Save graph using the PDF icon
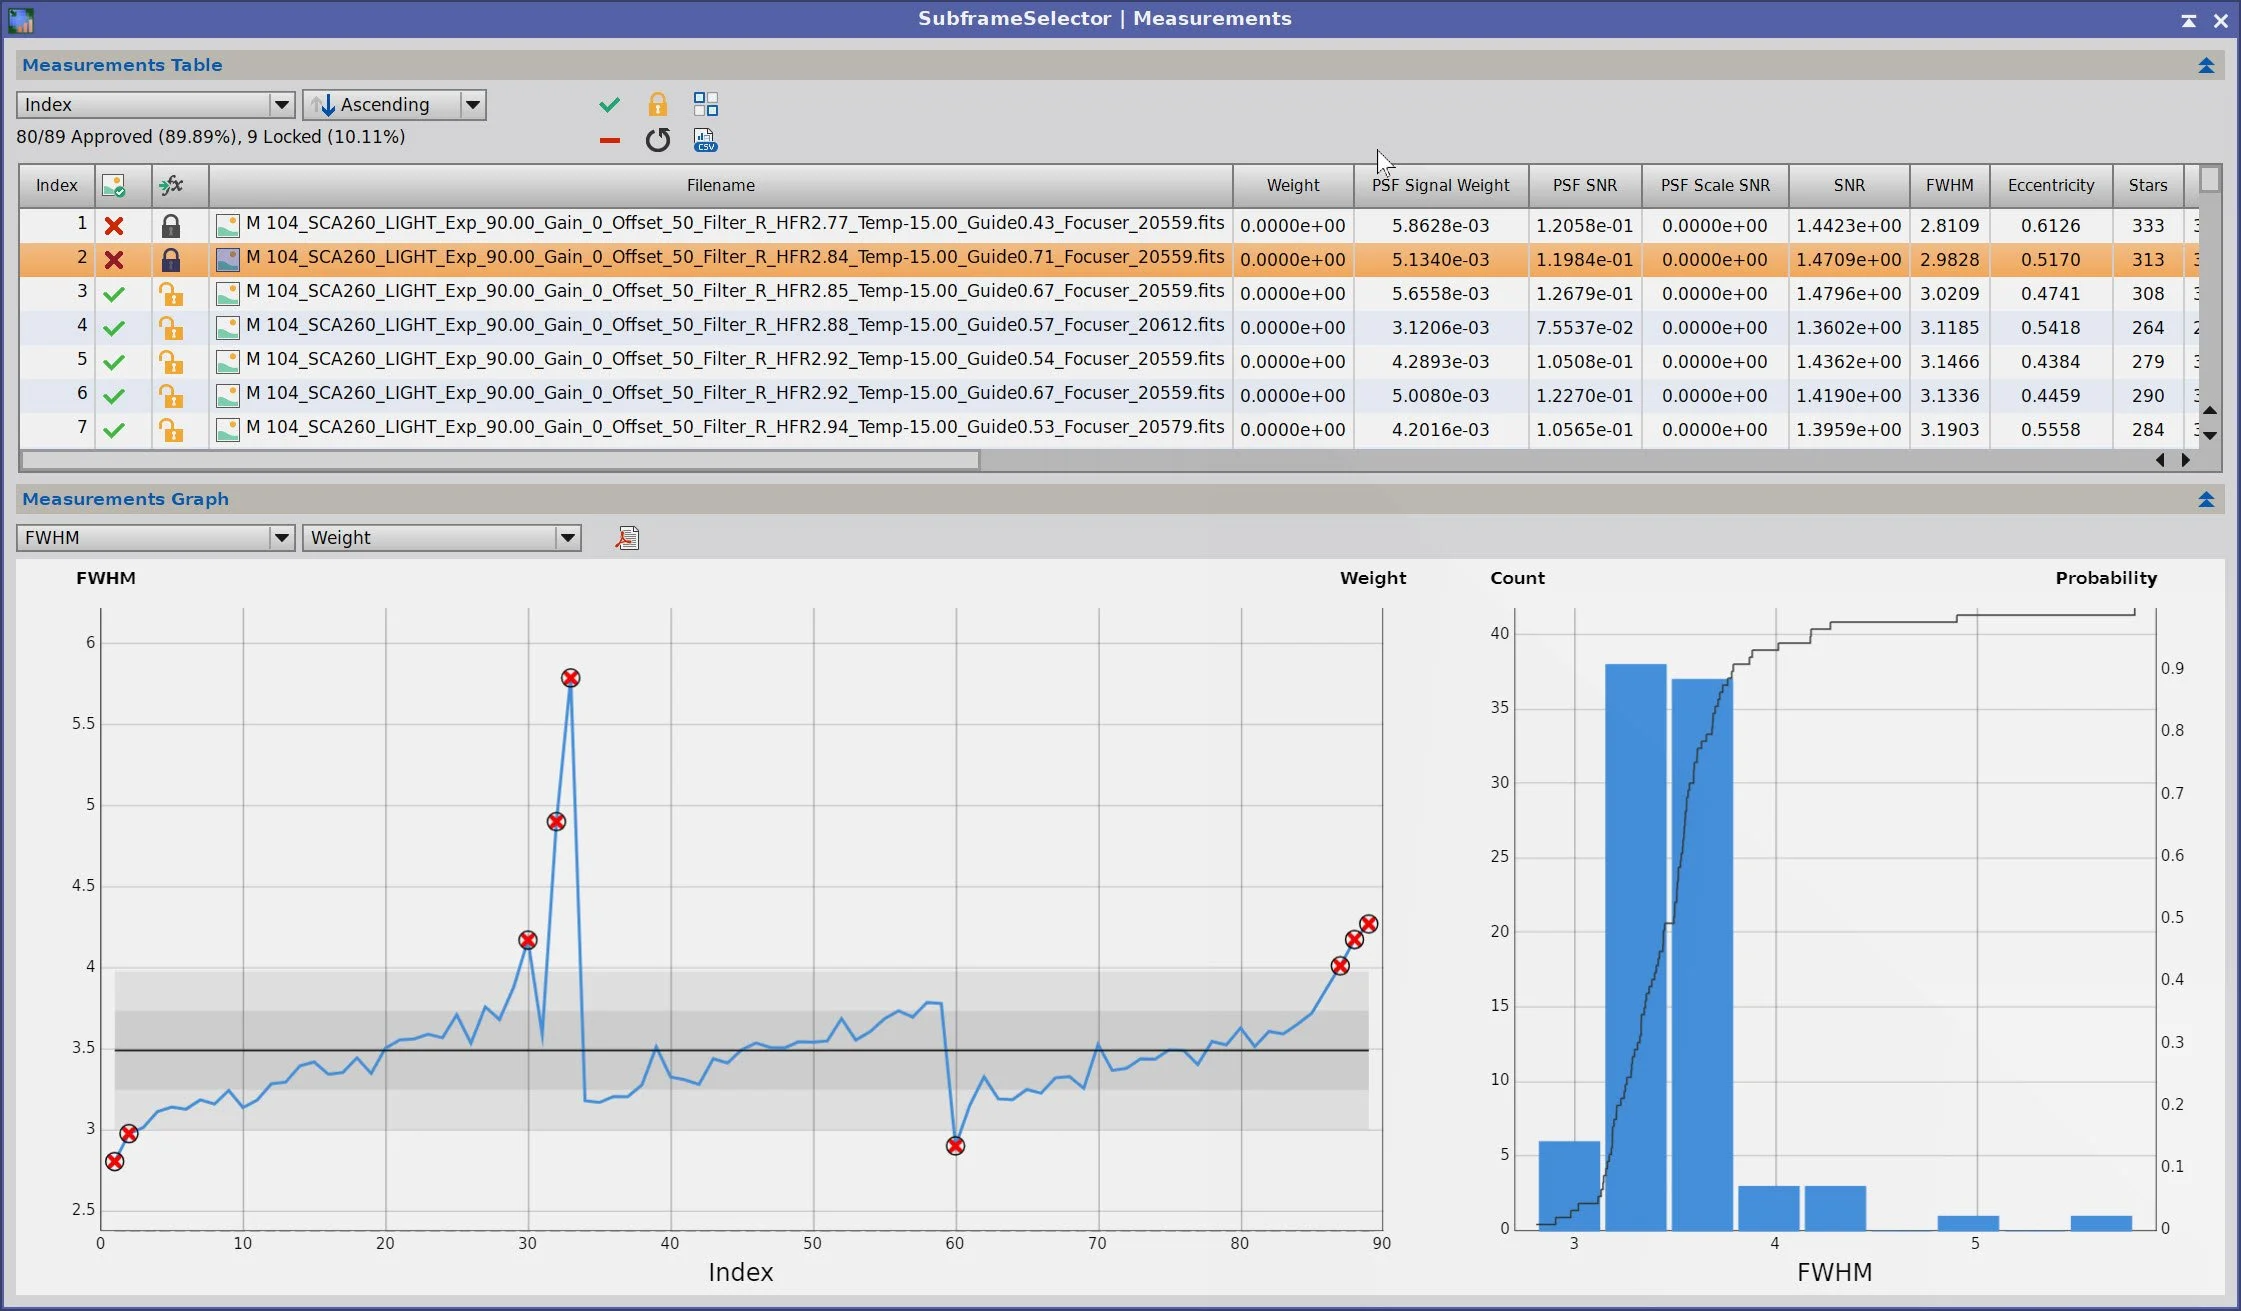Screen dimensions: 2241x1311 (x=627, y=538)
